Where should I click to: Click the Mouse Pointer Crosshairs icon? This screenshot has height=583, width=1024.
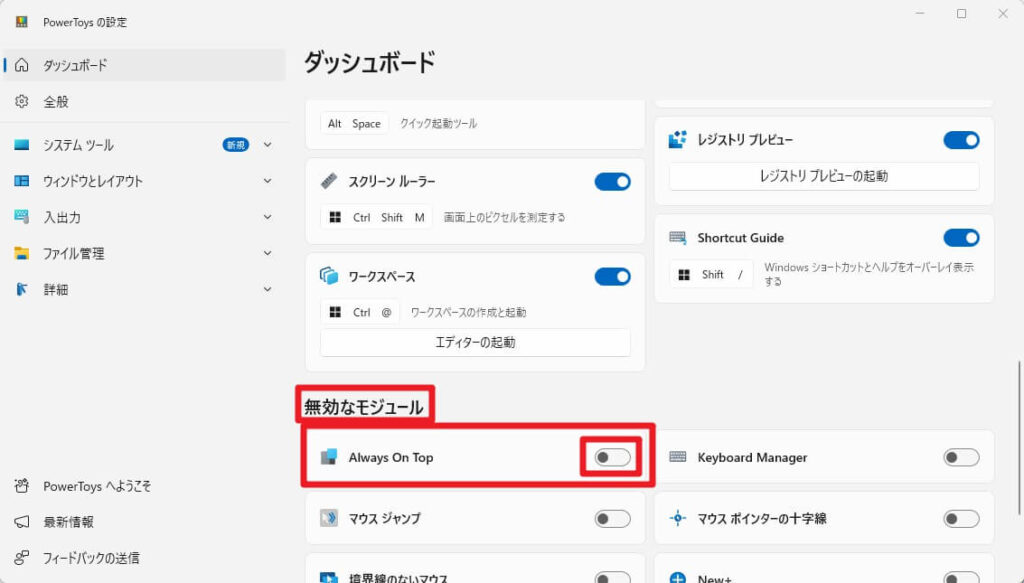point(678,518)
